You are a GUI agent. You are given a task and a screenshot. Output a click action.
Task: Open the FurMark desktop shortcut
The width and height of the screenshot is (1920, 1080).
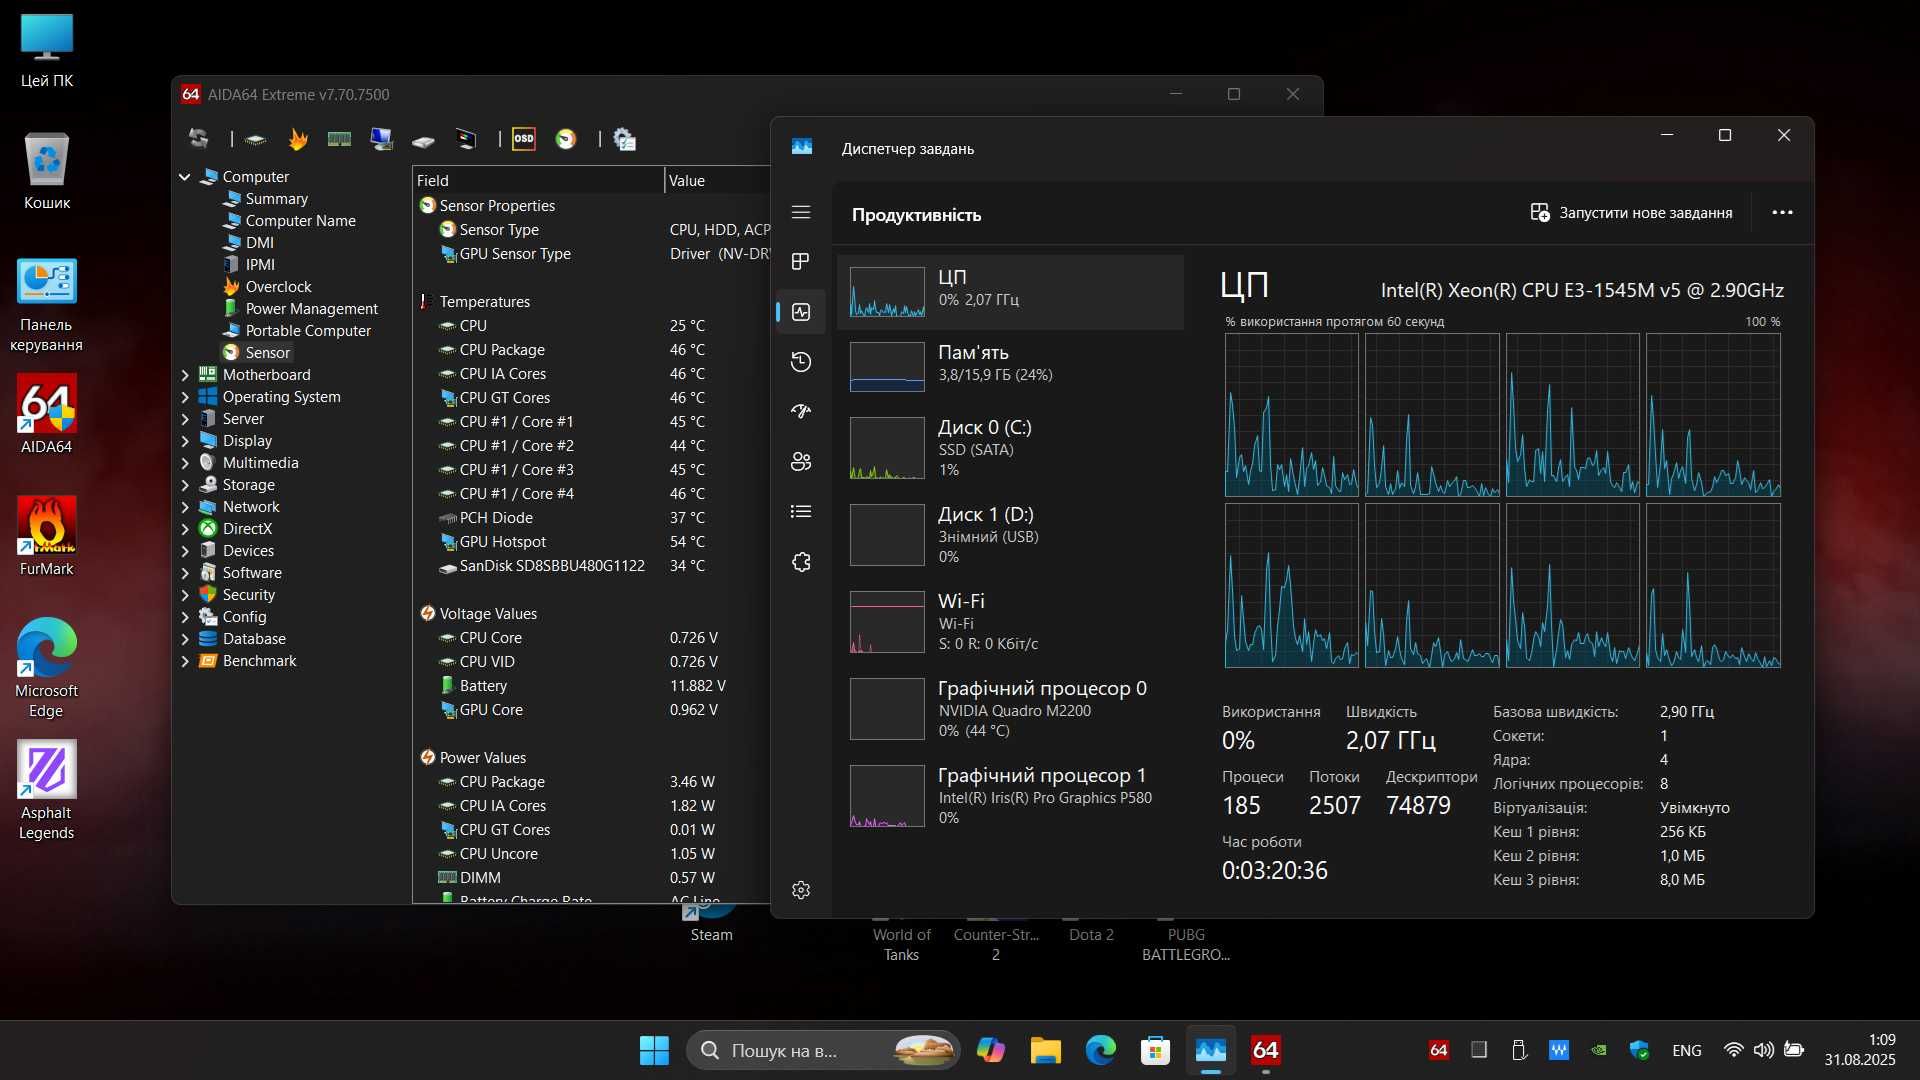(x=46, y=537)
